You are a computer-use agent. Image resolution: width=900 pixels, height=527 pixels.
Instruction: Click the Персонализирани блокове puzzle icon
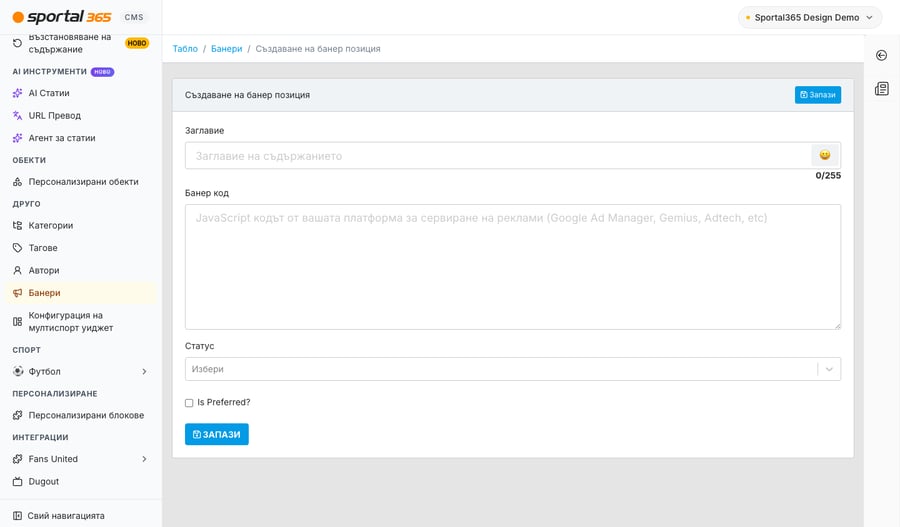(17, 415)
